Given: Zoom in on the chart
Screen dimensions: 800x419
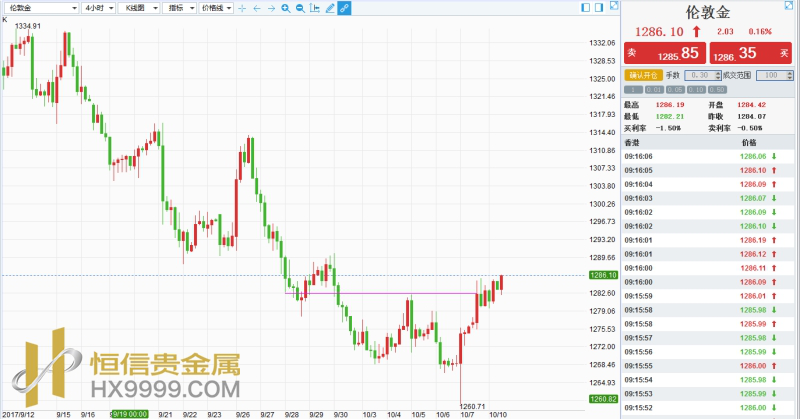Looking at the screenshot, I should [286, 8].
